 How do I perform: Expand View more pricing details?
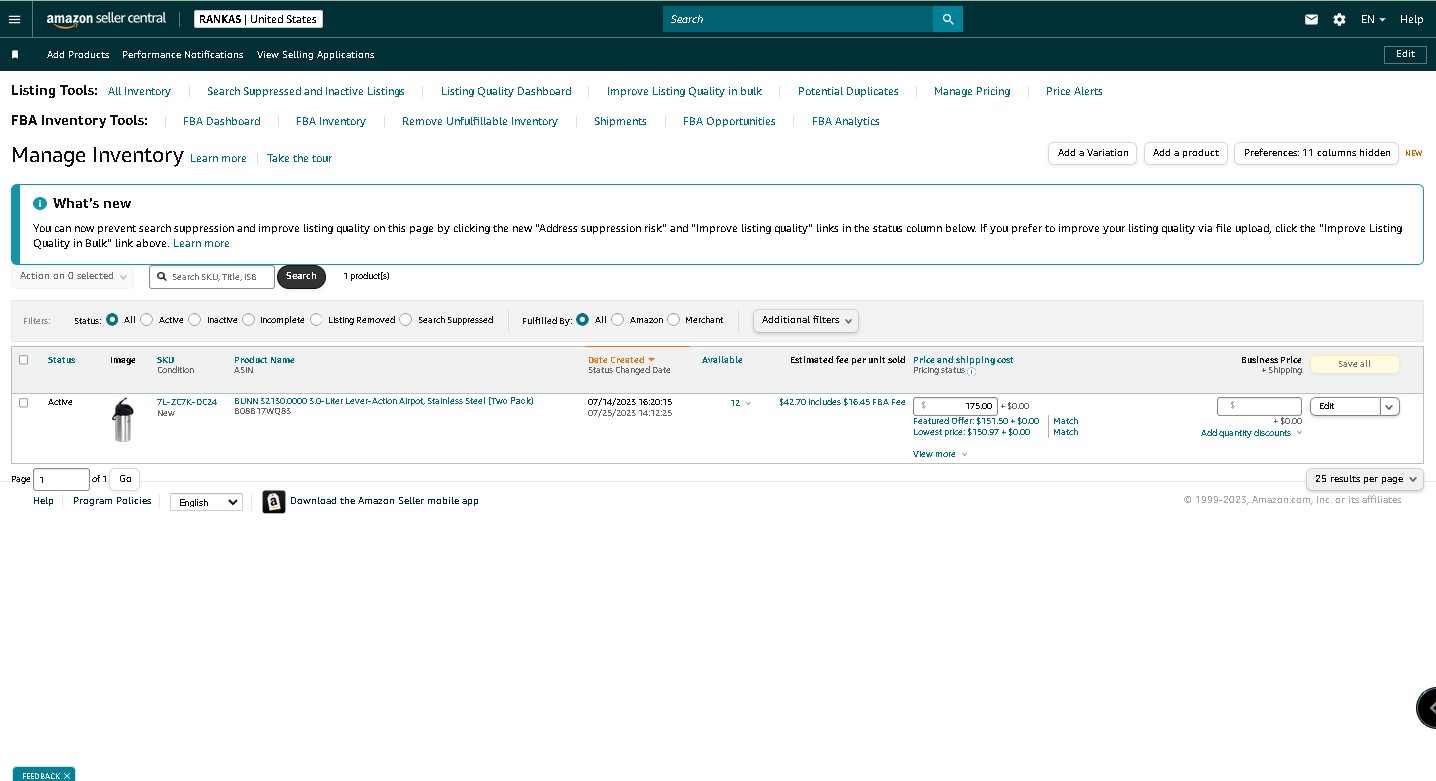pyautogui.click(x=940, y=454)
